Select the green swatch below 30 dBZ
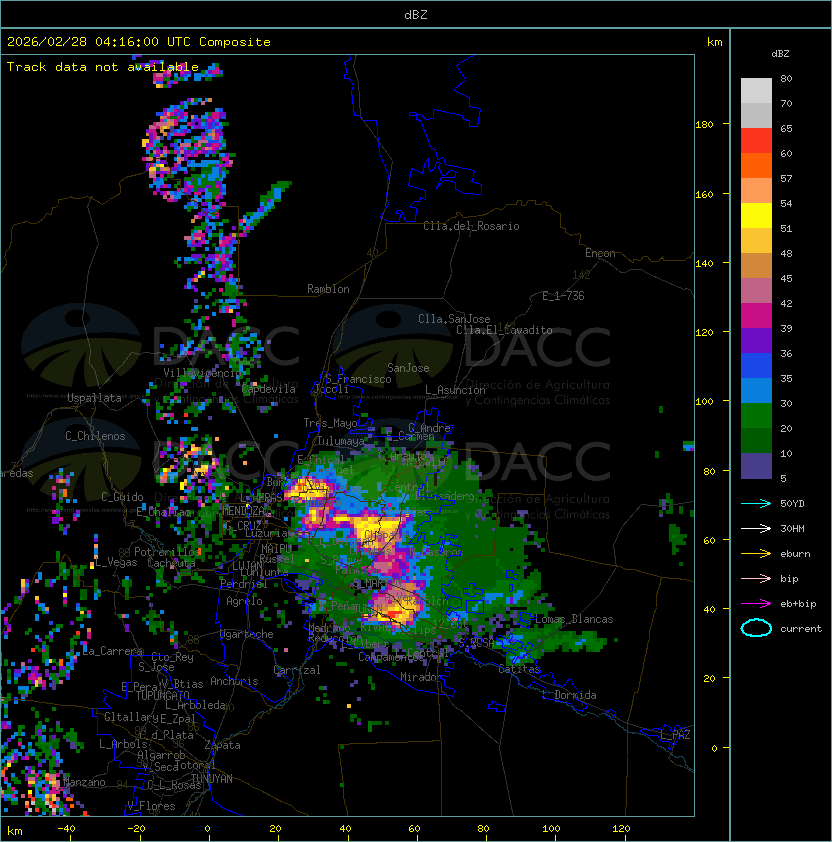This screenshot has width=832, height=842. 756,416
